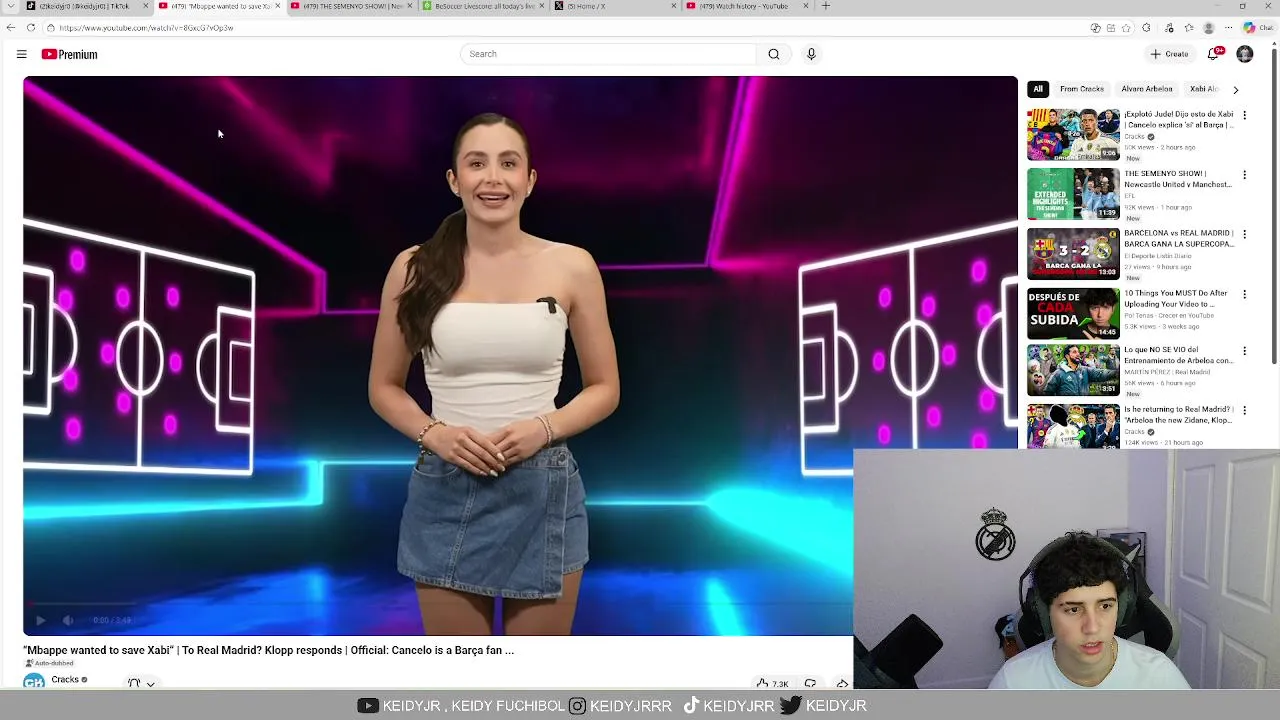Open a new browser tab
The height and width of the screenshot is (720, 1280).
click(826, 6)
